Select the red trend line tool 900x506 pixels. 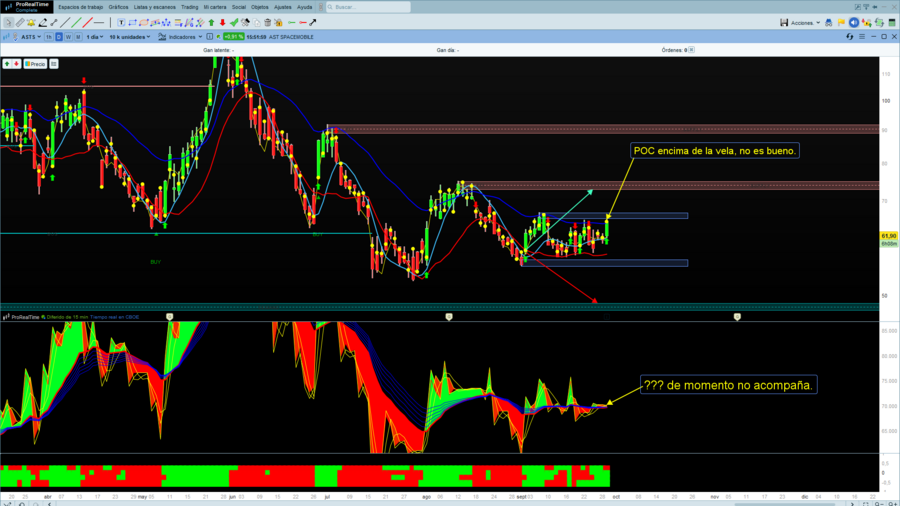pyautogui.click(x=88, y=22)
